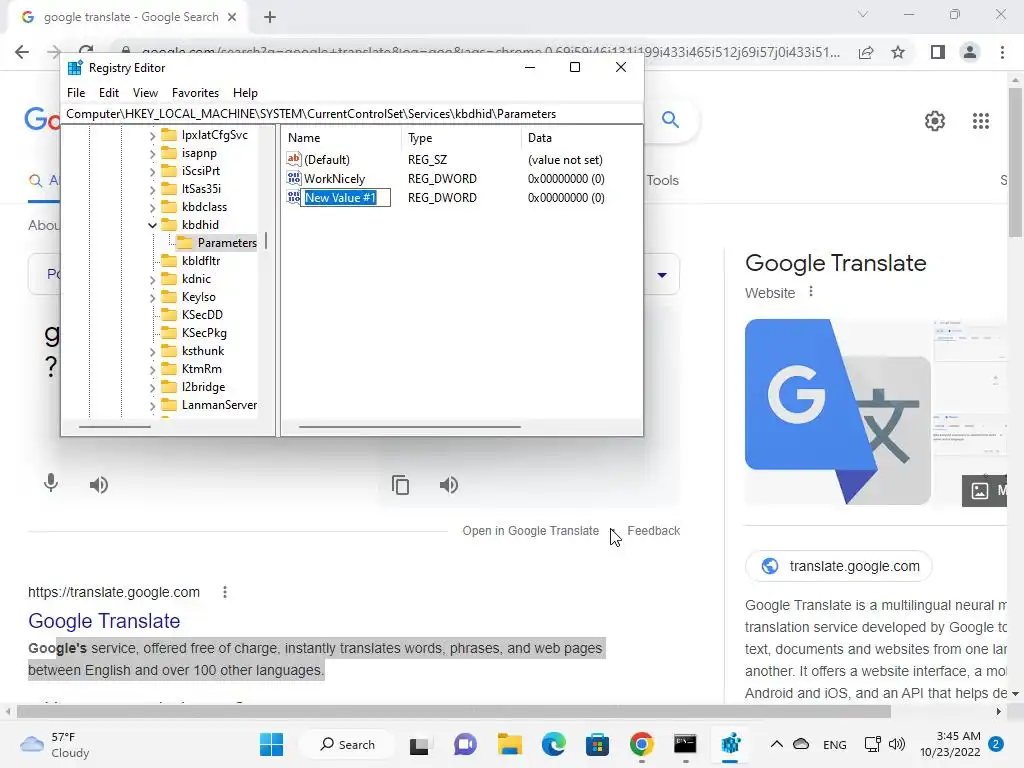1024x768 pixels.
Task: Expand the kdnic tree node
Action: tap(152, 280)
